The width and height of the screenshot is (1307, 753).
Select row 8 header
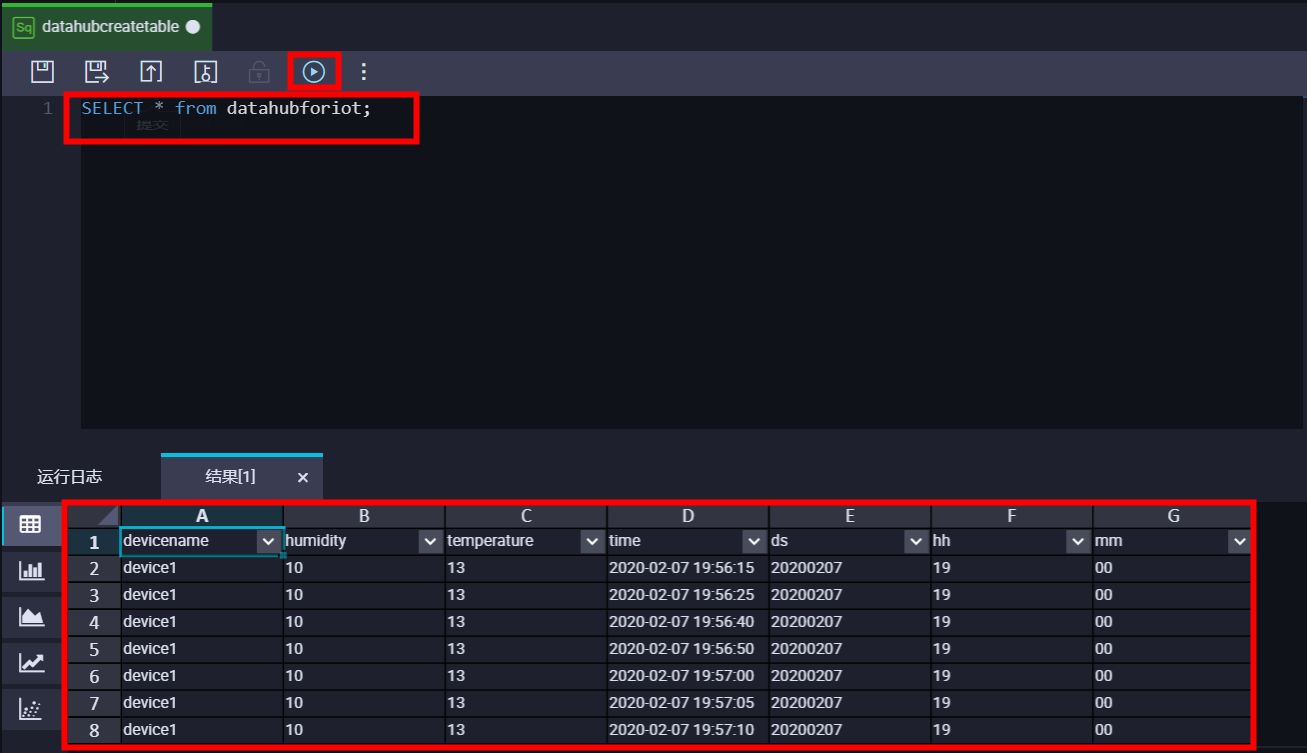(x=94, y=730)
